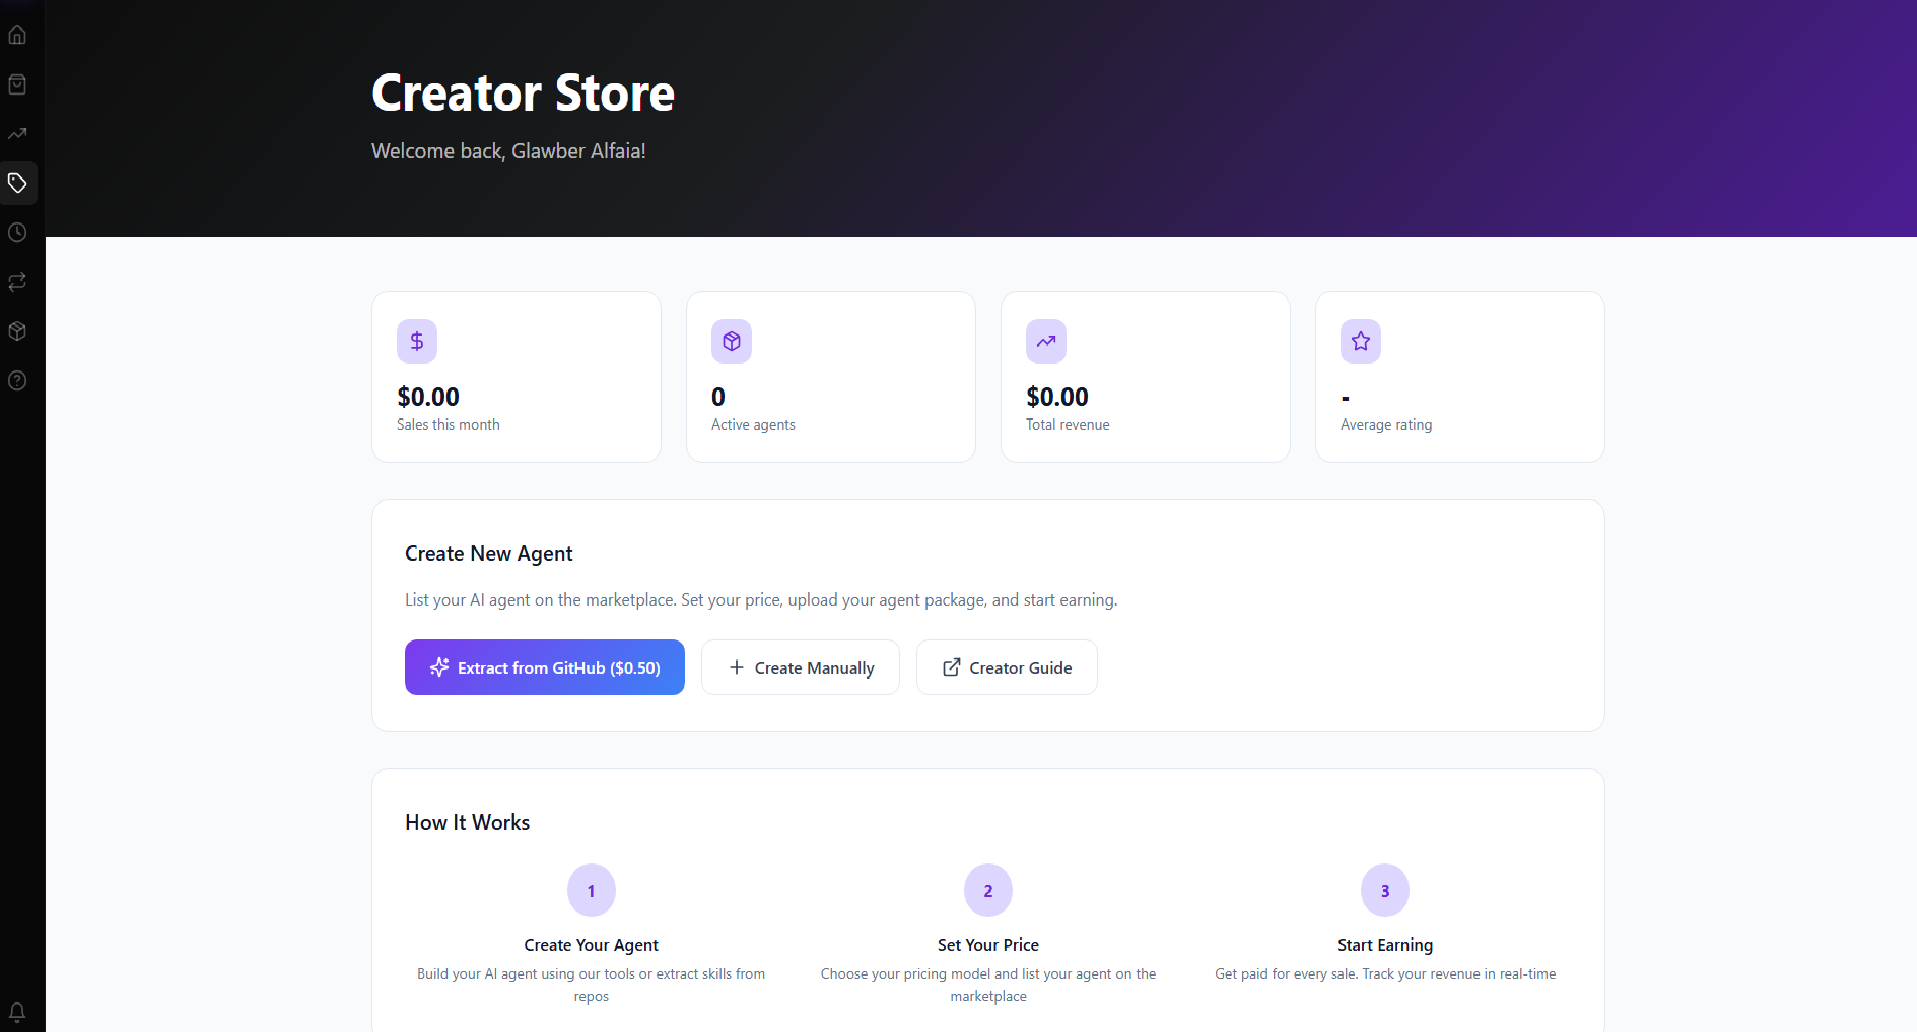The width and height of the screenshot is (1917, 1032).
Task: Click the cube icon on Active agents card
Action: [x=732, y=342]
